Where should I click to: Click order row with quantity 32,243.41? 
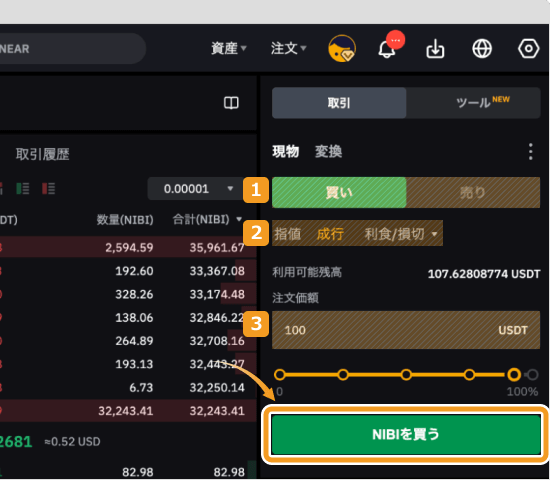point(128,411)
